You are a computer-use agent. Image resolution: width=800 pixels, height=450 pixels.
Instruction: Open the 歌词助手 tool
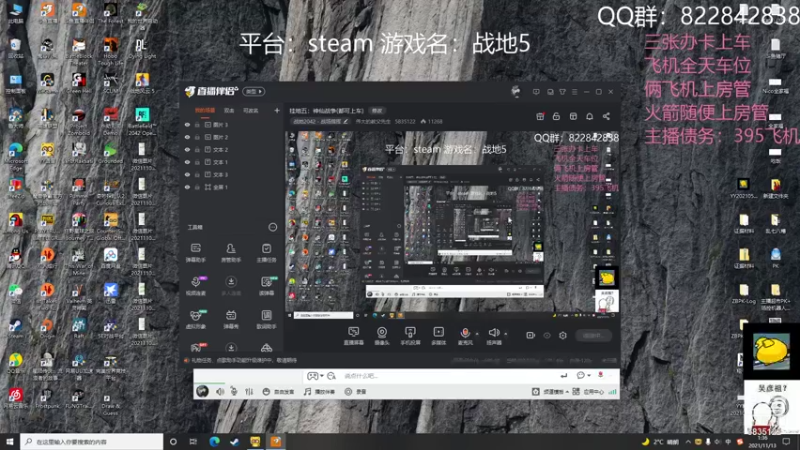click(266, 319)
